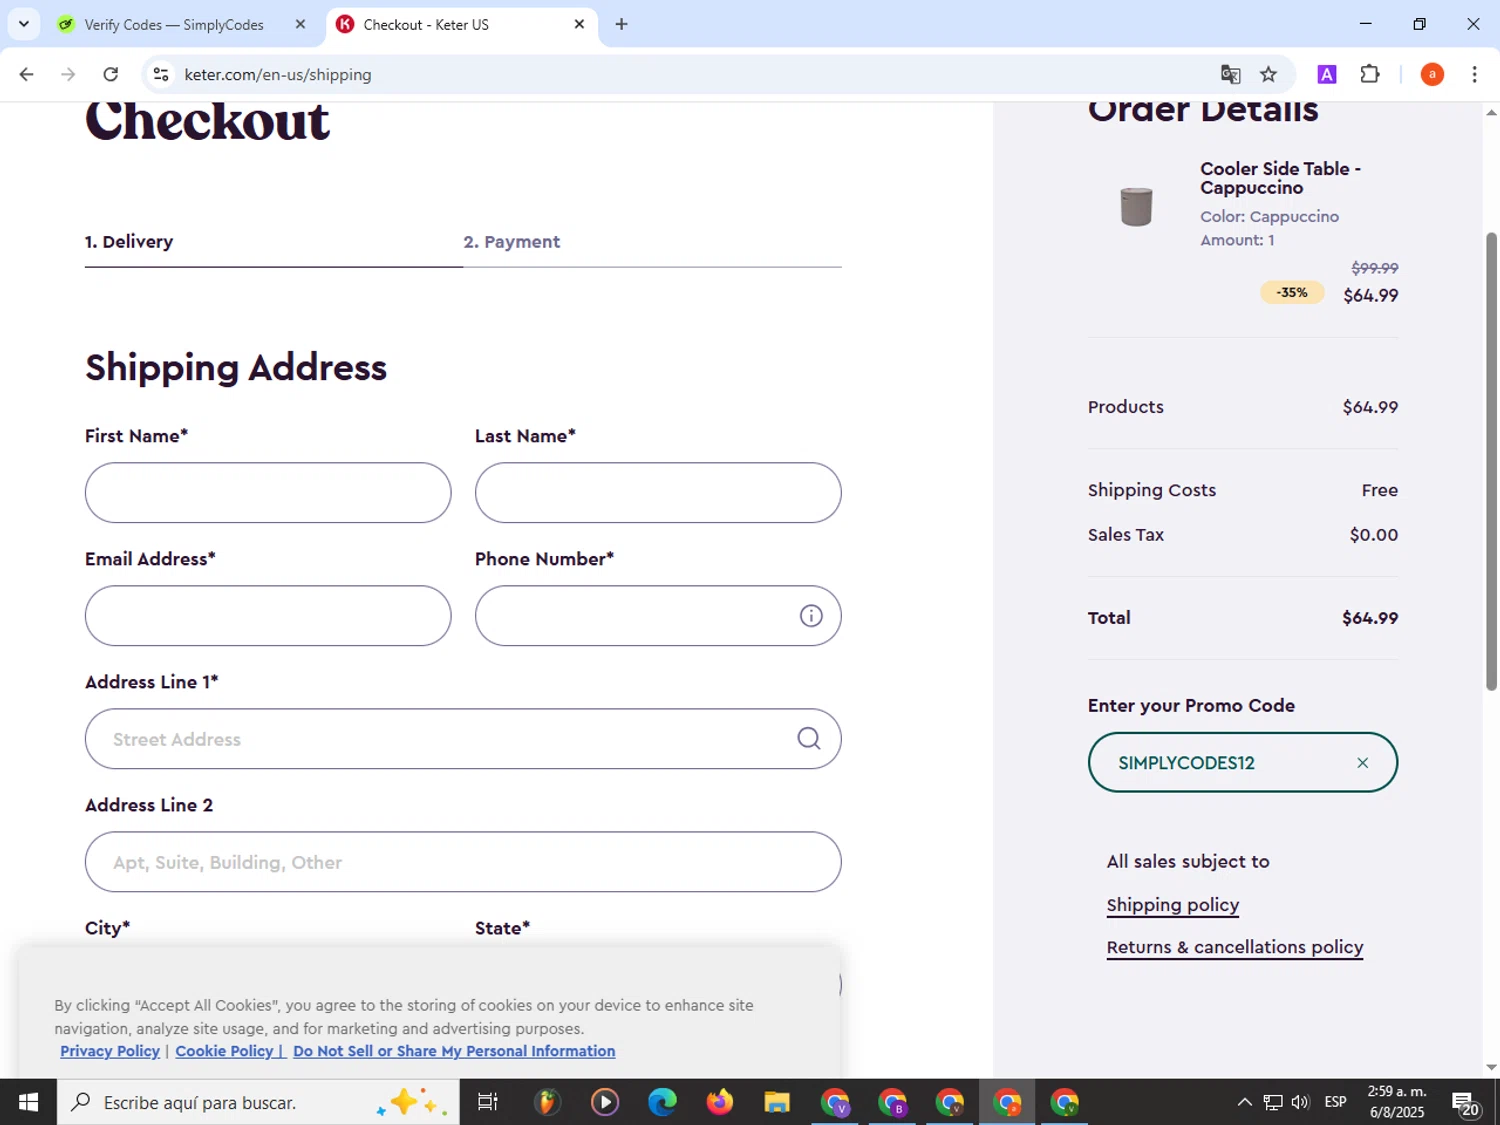This screenshot has width=1500, height=1125.
Task: Open File Explorer from the taskbar
Action: point(777,1102)
